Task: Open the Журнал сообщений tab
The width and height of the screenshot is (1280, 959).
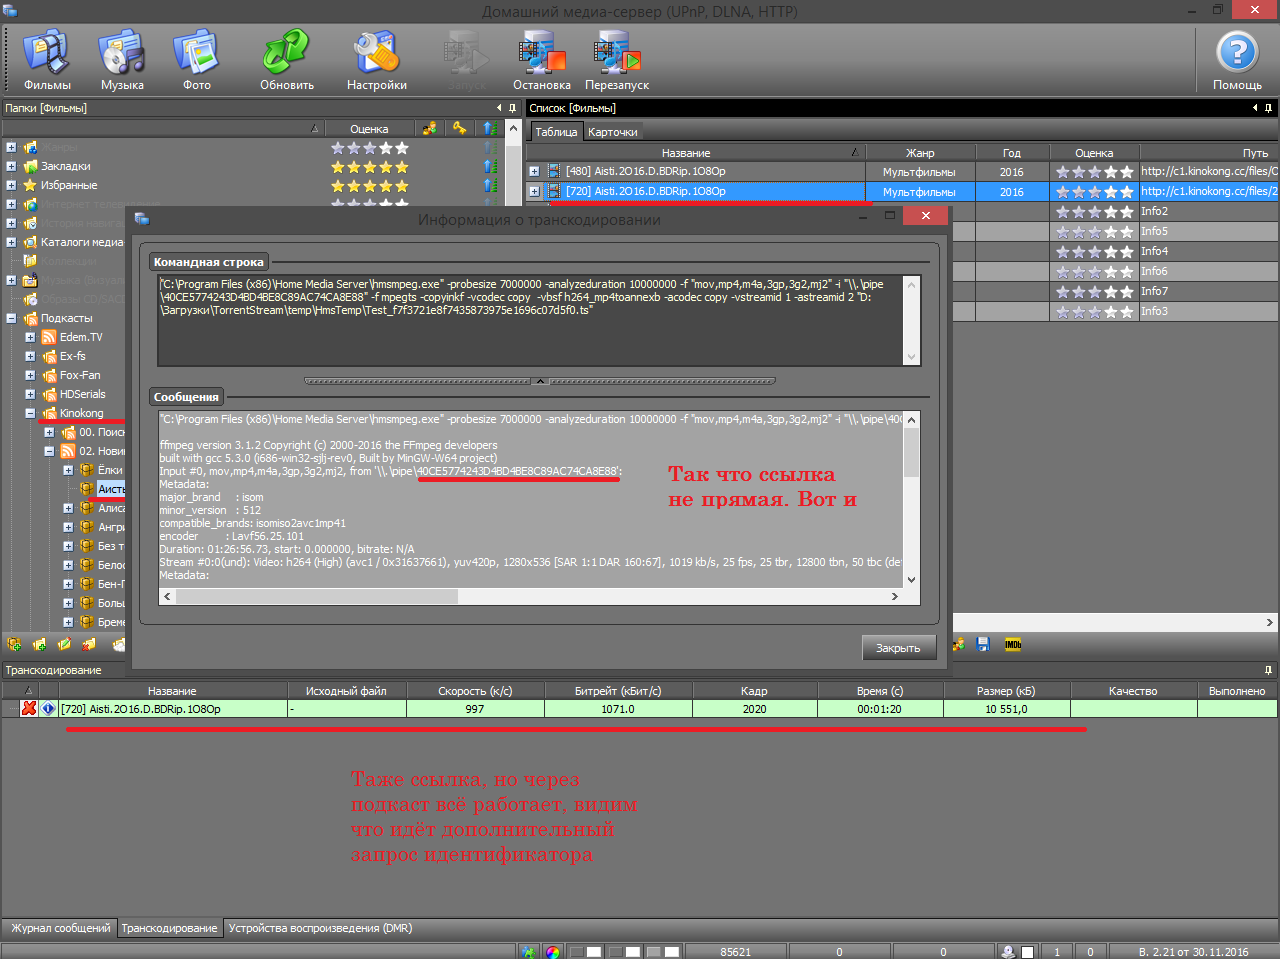Action: (60, 928)
